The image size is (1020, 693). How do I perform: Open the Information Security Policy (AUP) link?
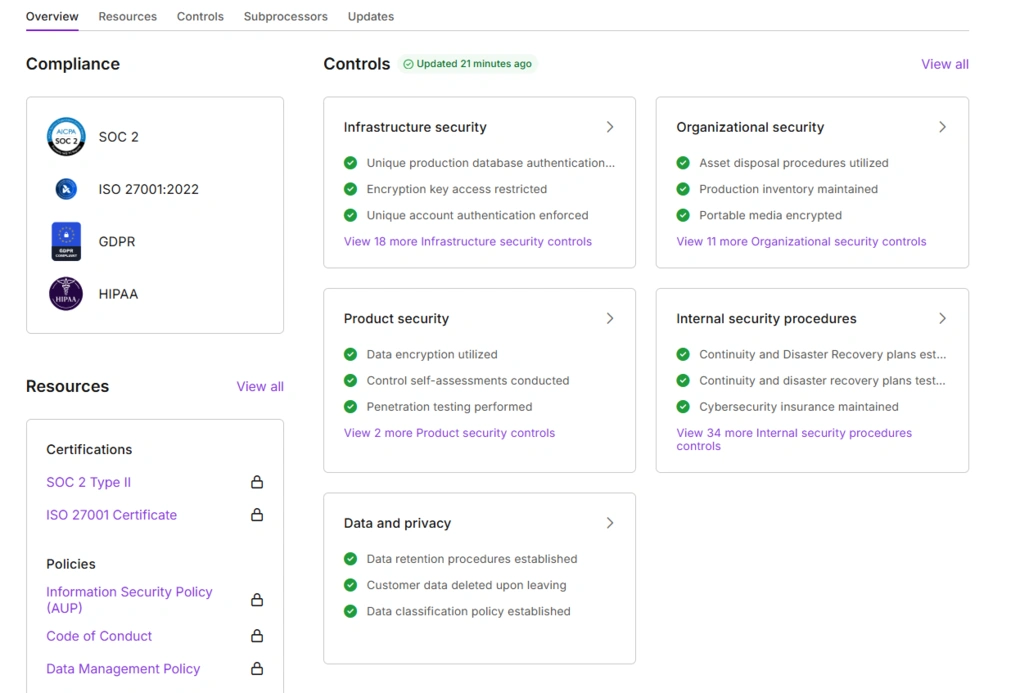(x=129, y=599)
